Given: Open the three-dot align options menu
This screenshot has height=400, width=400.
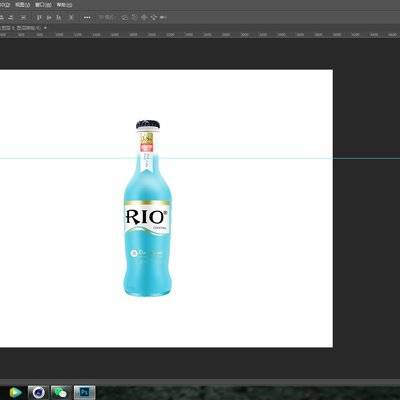Looking at the screenshot, I should tap(87, 17).
